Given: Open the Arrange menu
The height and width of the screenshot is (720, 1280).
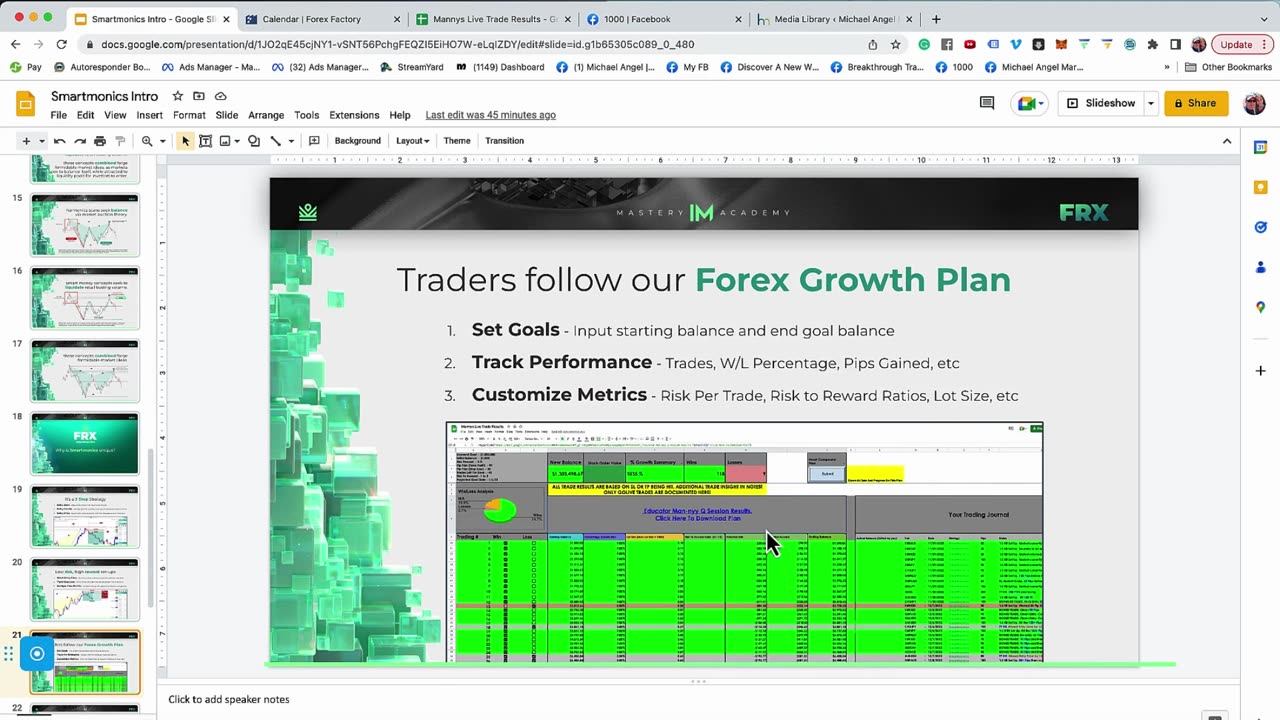Looking at the screenshot, I should [x=266, y=115].
